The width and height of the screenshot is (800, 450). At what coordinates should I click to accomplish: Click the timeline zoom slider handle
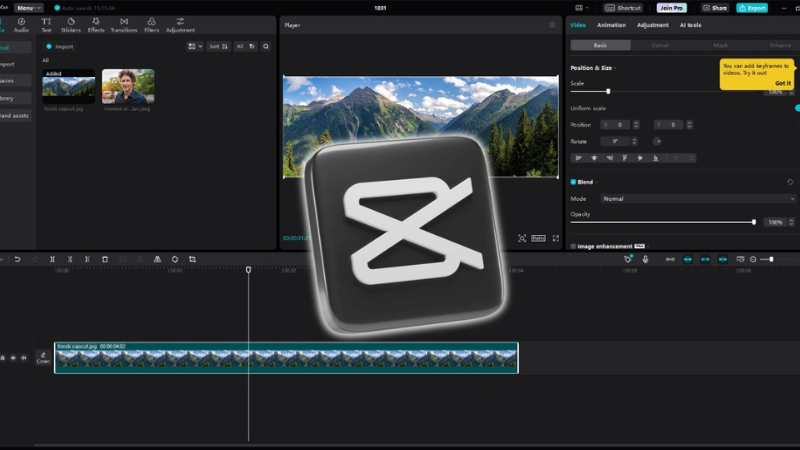click(x=771, y=259)
